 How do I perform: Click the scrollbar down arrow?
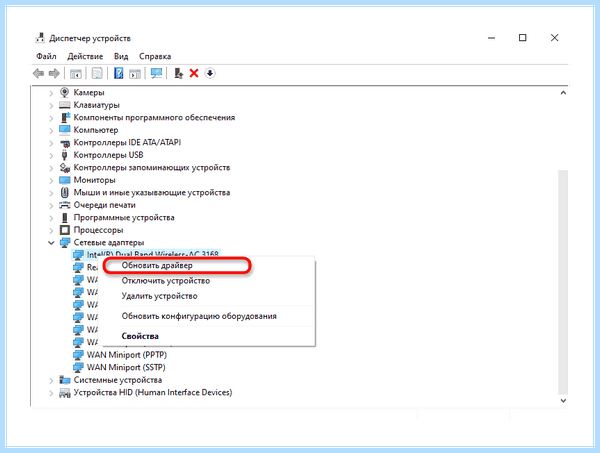pos(563,401)
